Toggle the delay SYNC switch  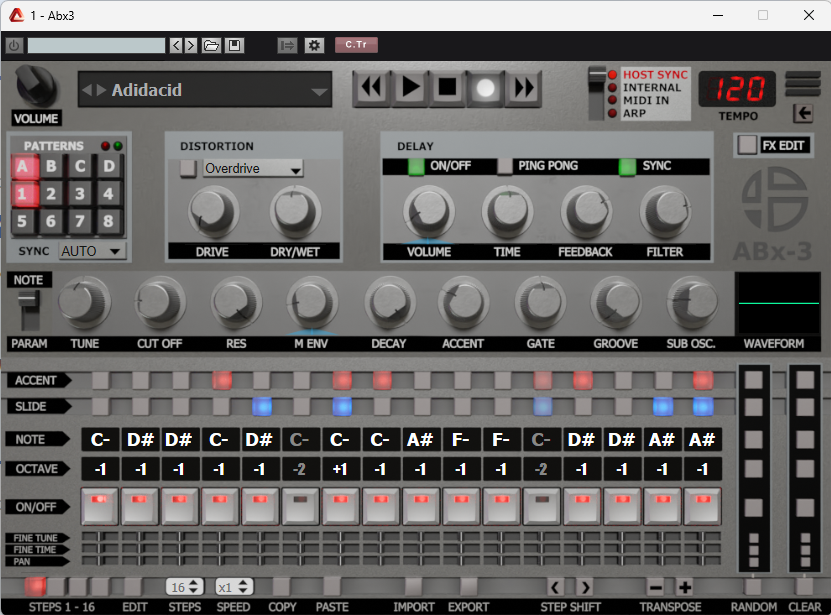pyautogui.click(x=627, y=166)
